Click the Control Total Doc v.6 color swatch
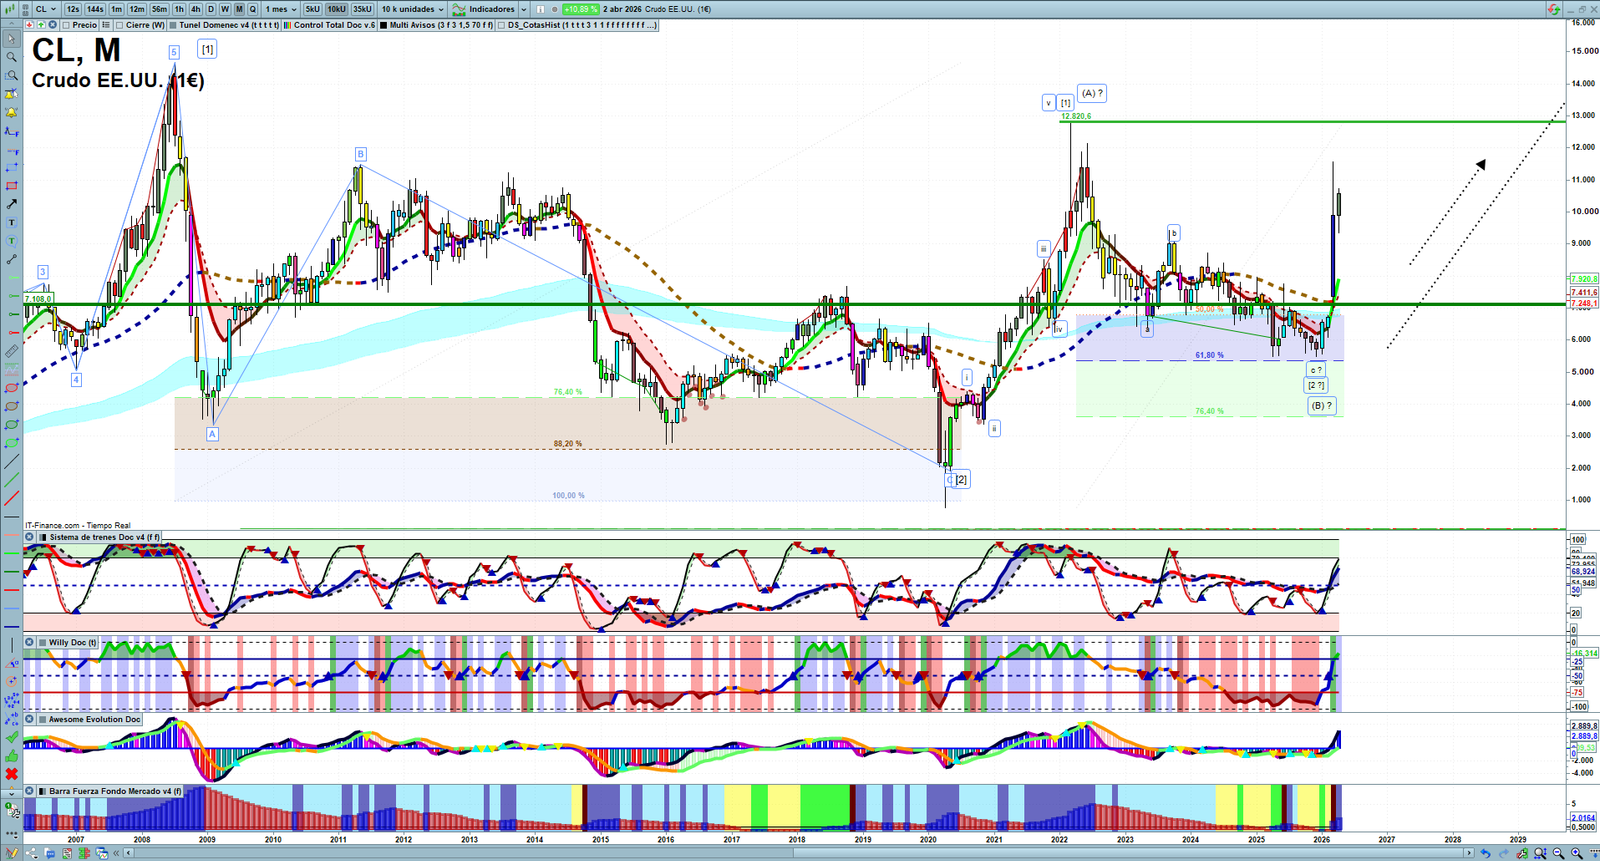The image size is (1600, 861). (288, 25)
